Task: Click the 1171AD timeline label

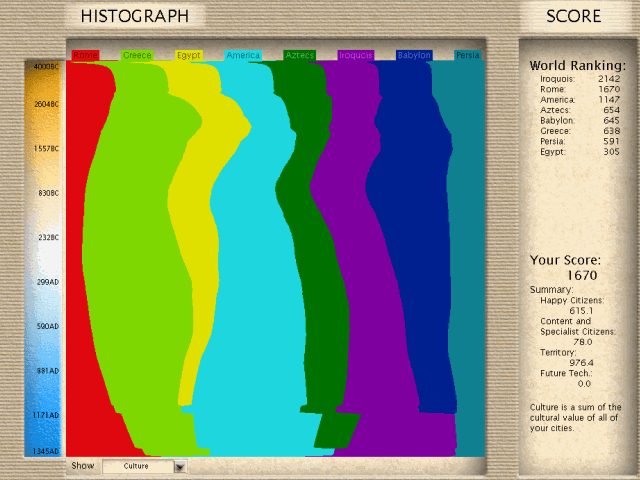Action: 46,416
